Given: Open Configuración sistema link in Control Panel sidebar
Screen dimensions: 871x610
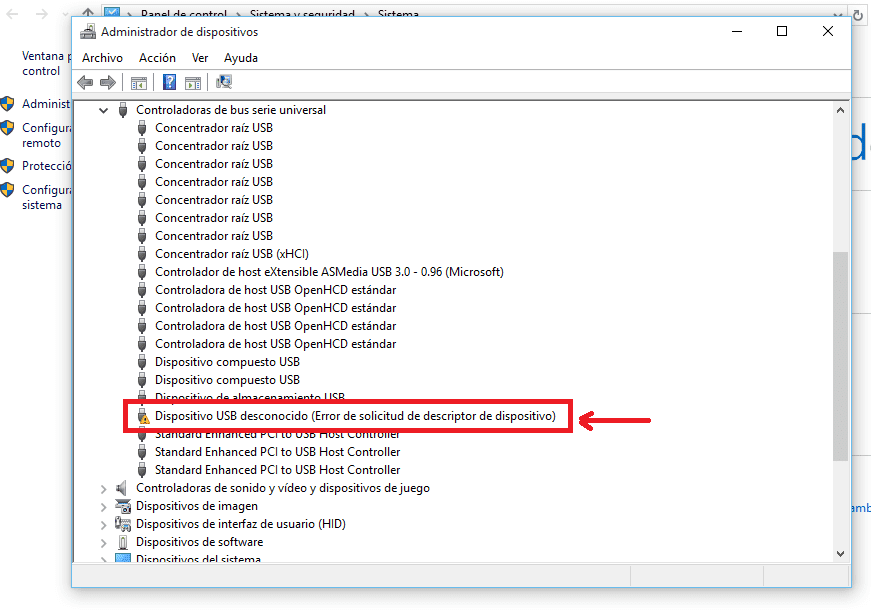Looking at the screenshot, I should (x=47, y=197).
